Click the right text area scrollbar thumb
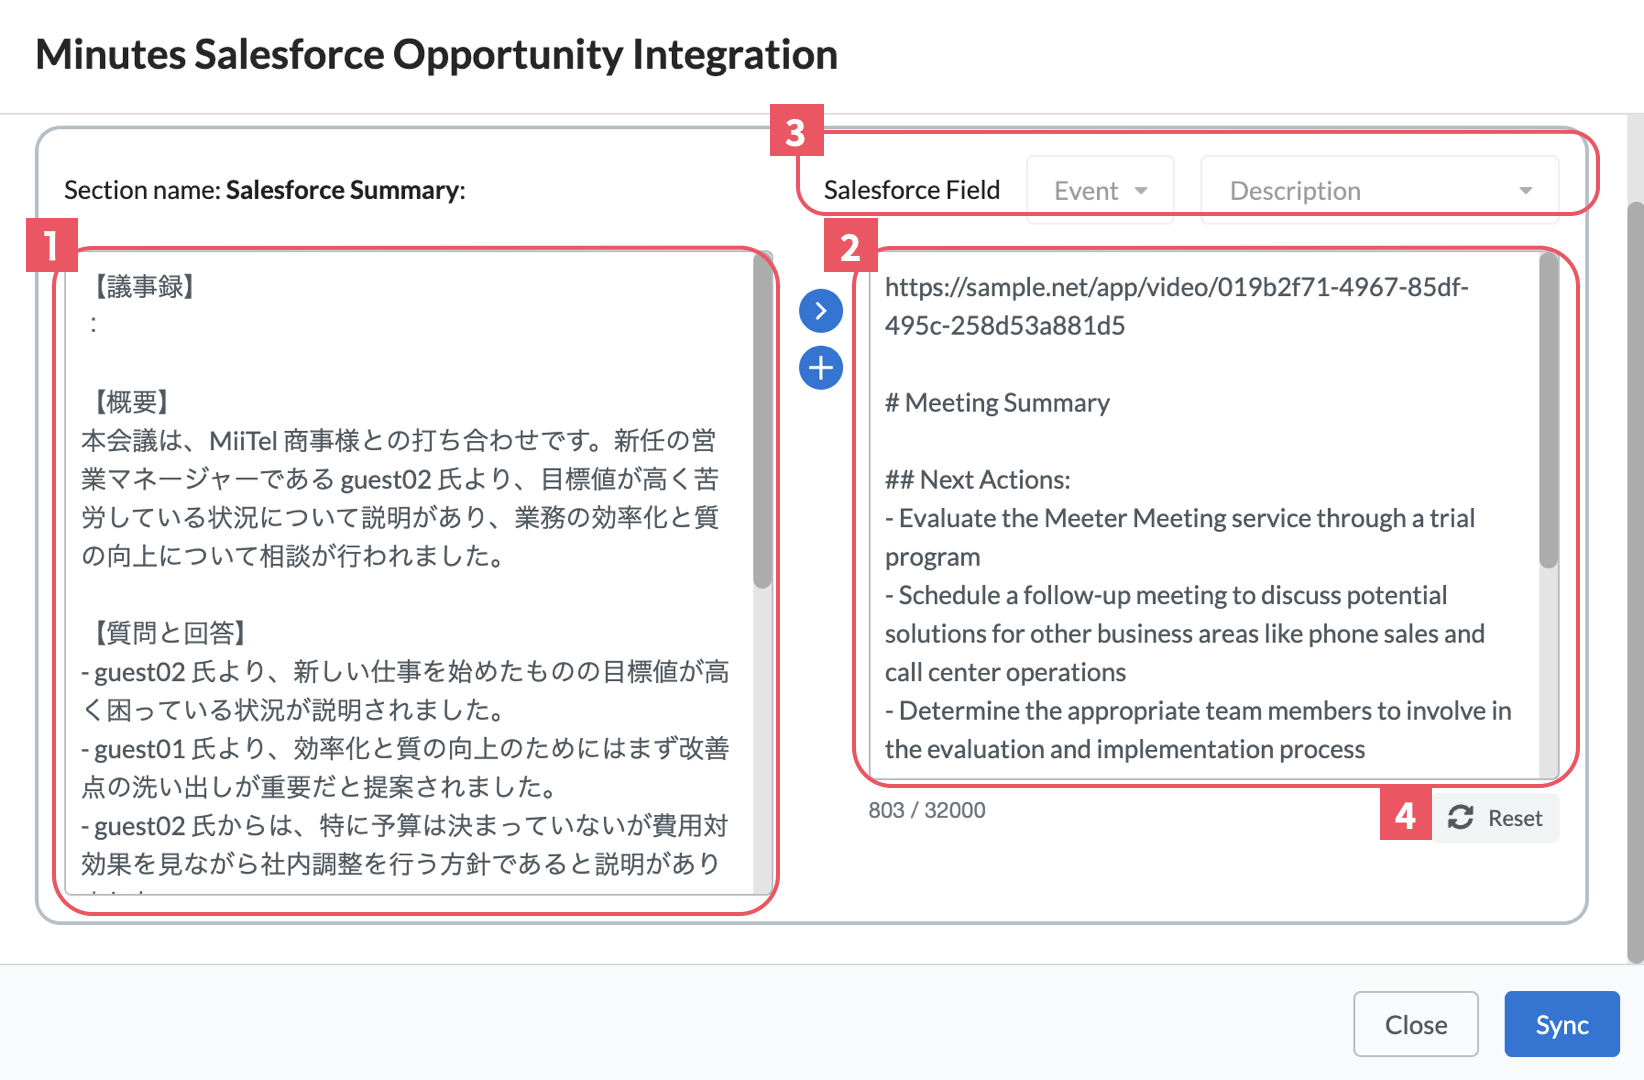 click(1549, 410)
